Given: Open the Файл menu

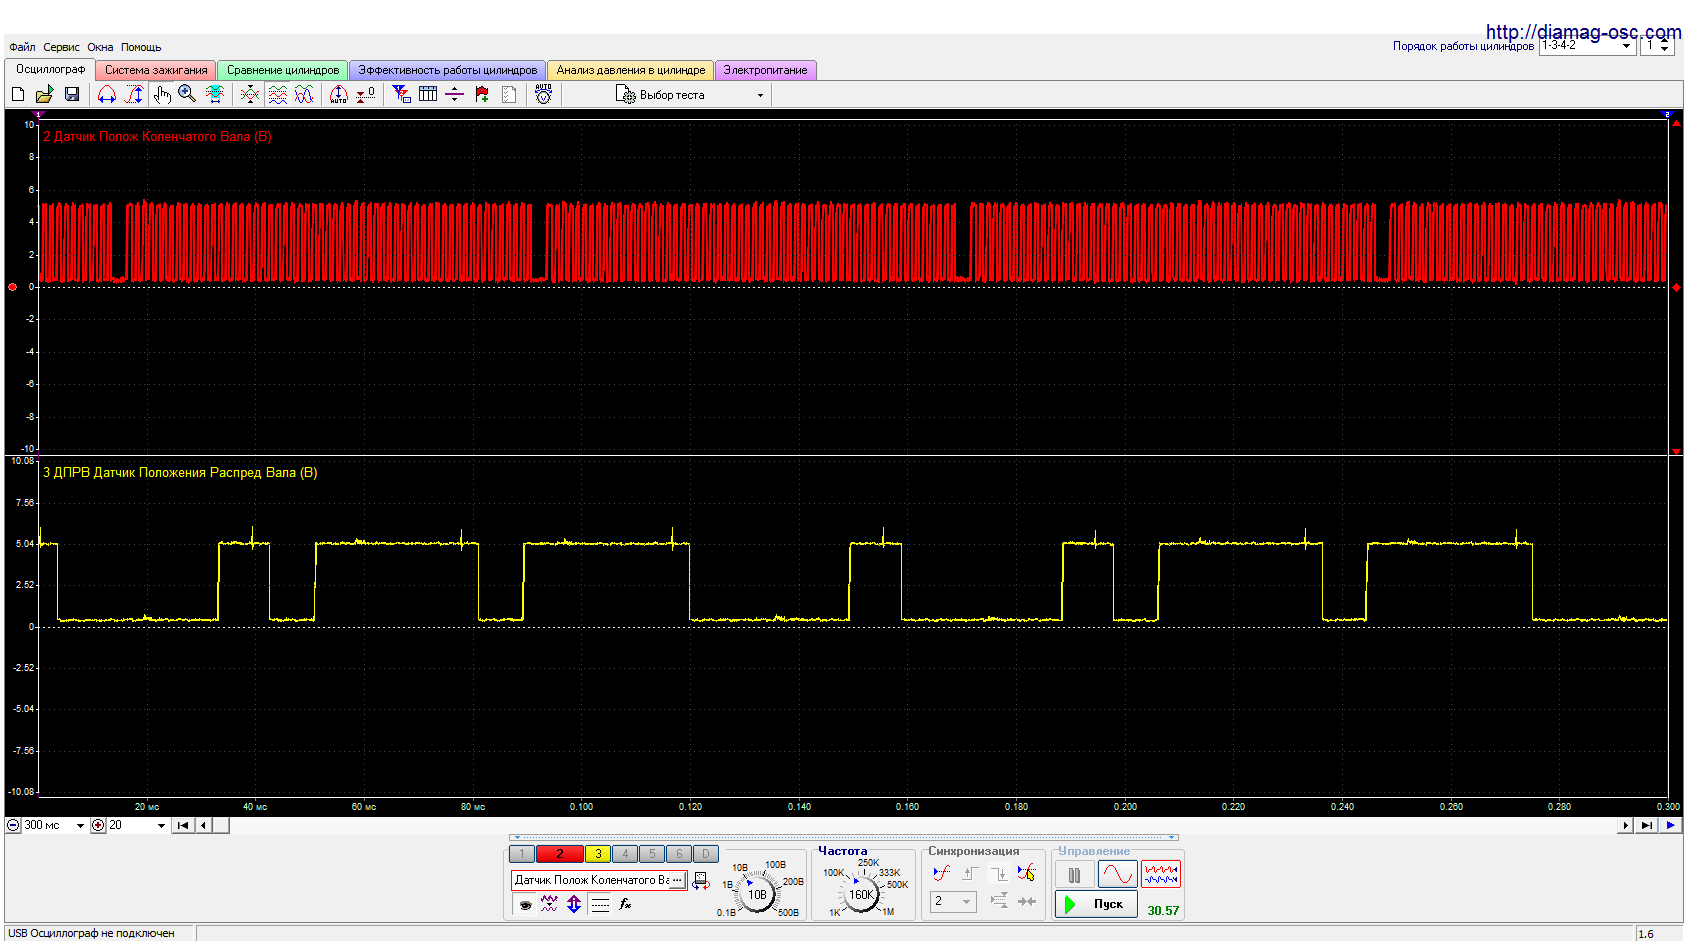Looking at the screenshot, I should pyautogui.click(x=22, y=47).
